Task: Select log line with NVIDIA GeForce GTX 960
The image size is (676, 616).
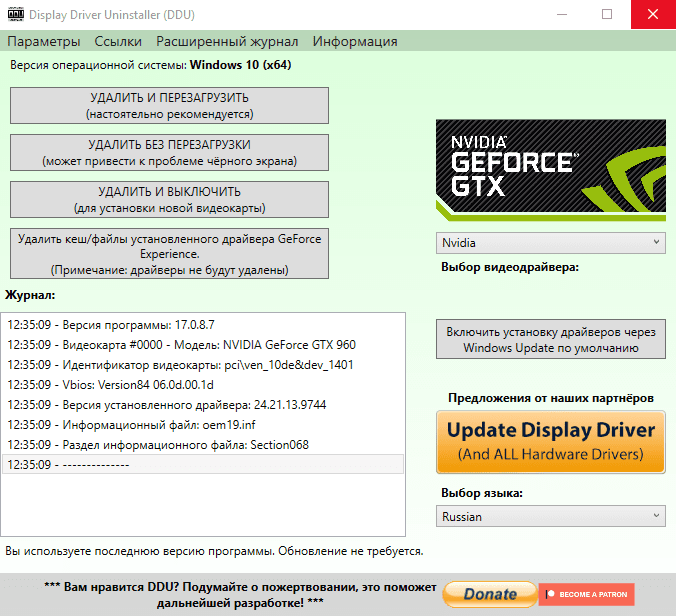Action: 203,345
